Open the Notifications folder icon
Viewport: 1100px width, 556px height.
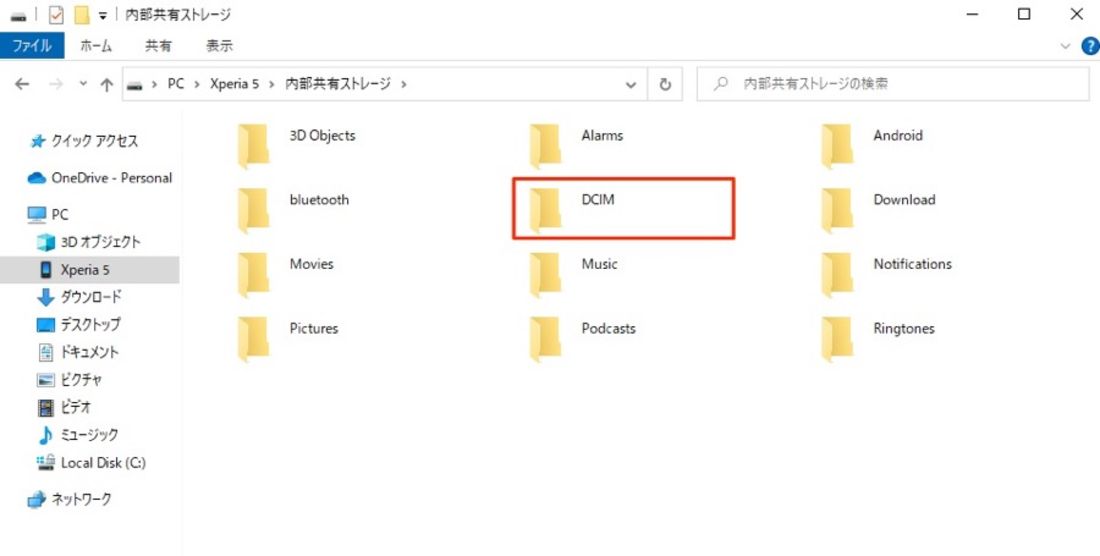tap(837, 275)
